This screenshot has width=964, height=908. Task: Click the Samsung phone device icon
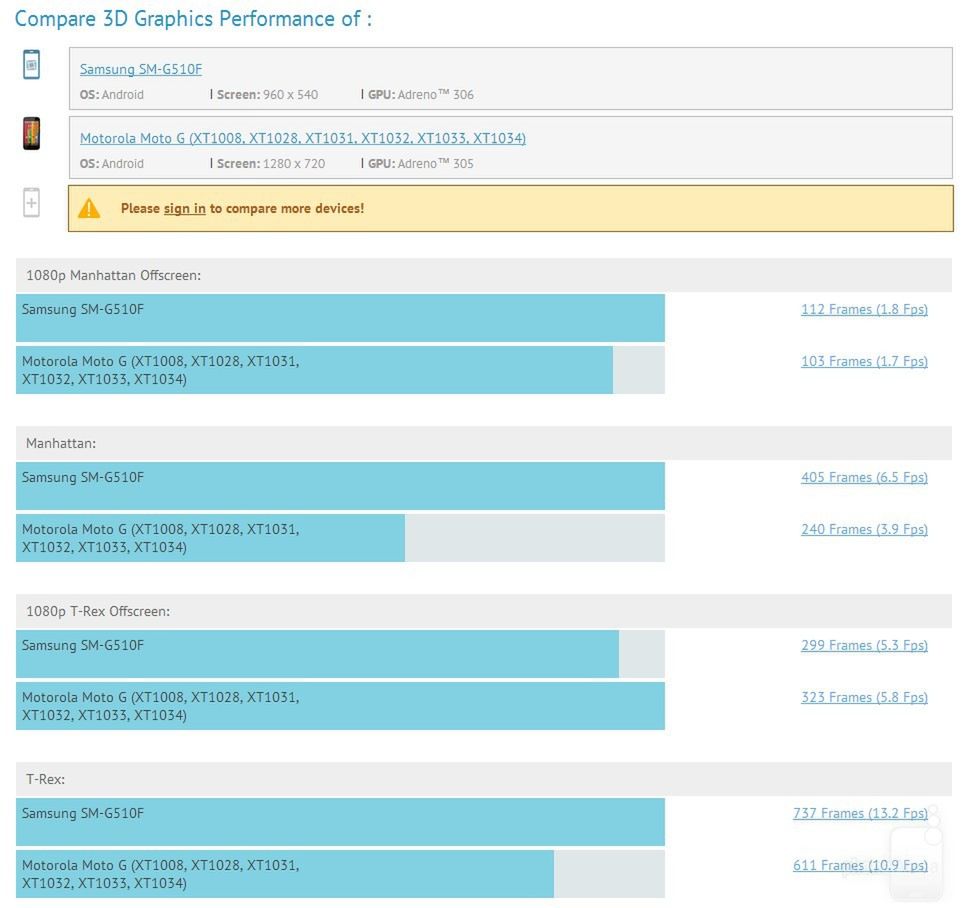32,65
